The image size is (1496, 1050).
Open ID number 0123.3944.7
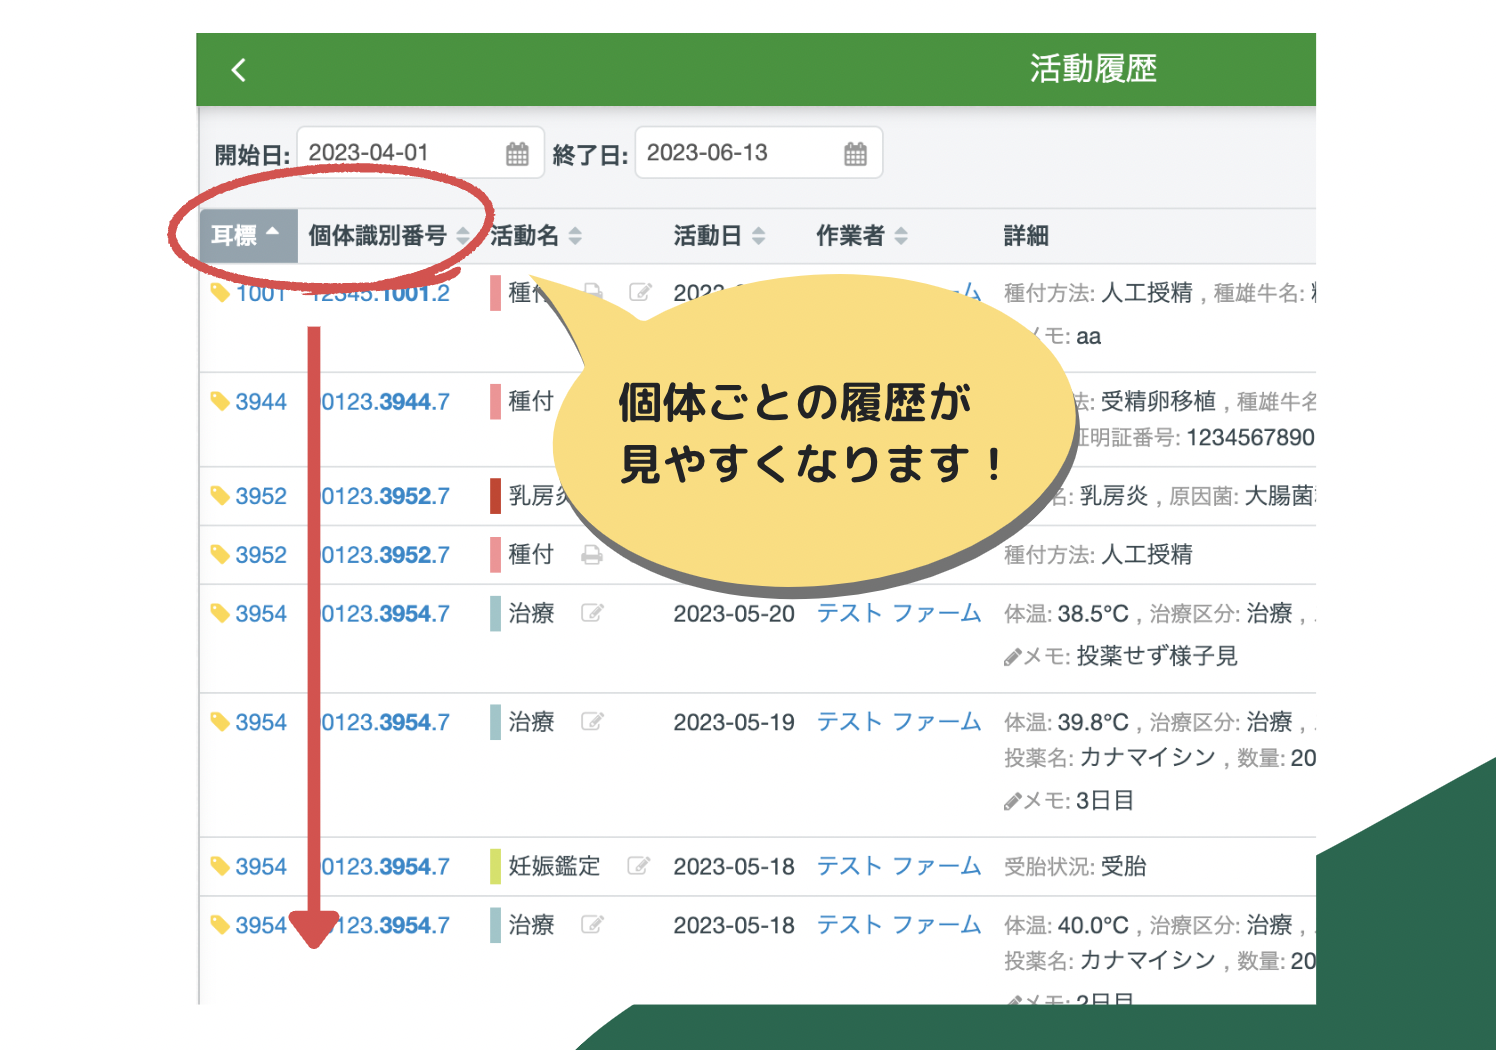tap(385, 402)
